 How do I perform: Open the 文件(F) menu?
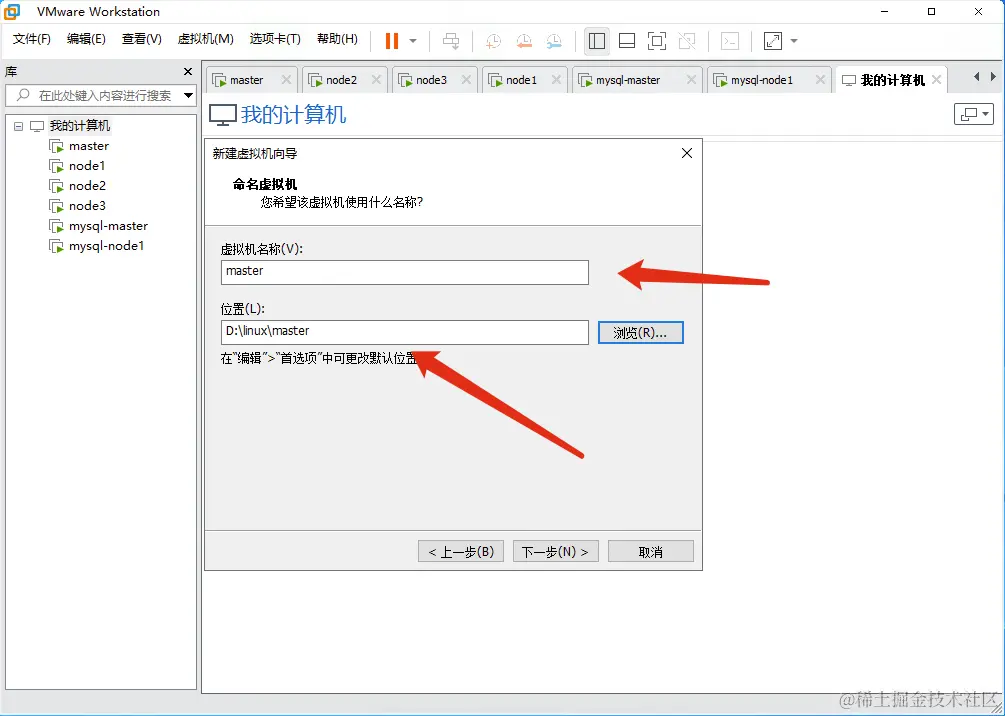point(31,39)
